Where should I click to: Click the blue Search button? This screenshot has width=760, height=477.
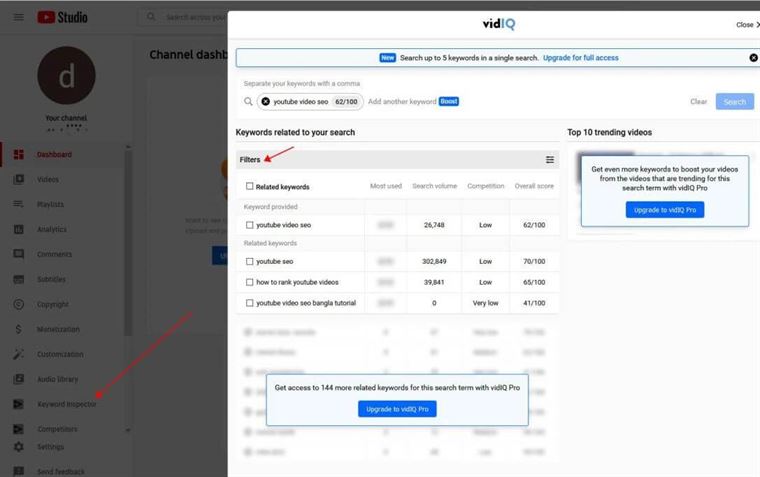(x=734, y=102)
